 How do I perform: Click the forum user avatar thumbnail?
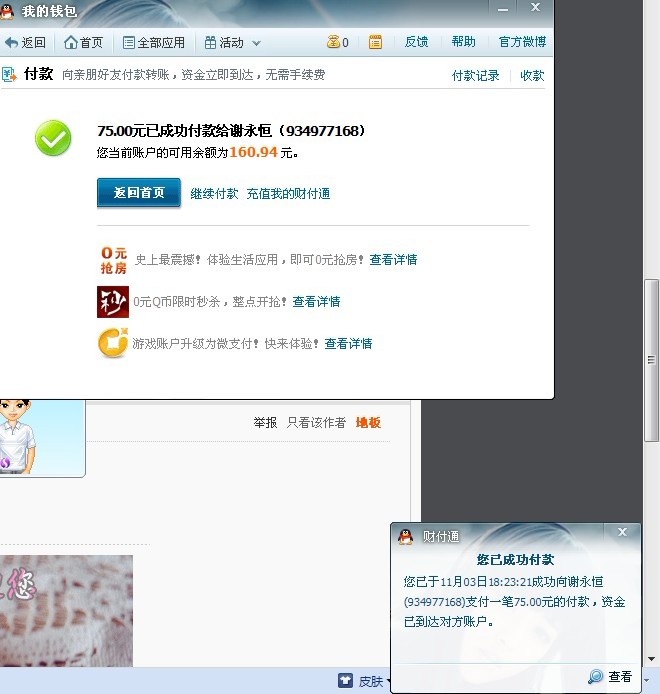[42, 438]
